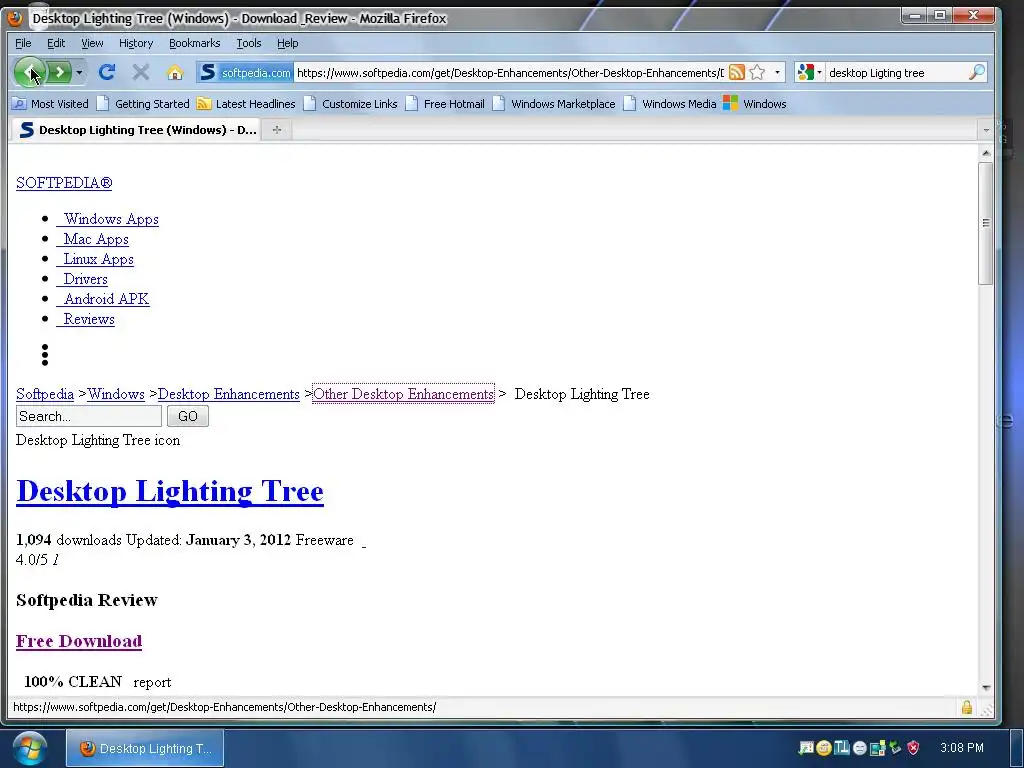This screenshot has width=1024, height=768.
Task: Click the 3:08 PM taskbar clock
Action: 961,748
